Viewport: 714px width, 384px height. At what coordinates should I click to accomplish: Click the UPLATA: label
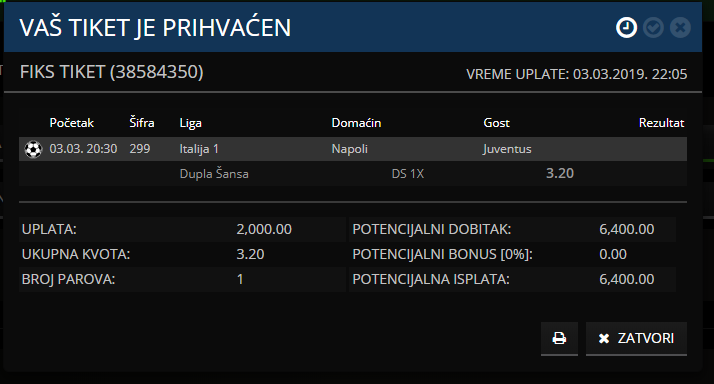pos(49,229)
